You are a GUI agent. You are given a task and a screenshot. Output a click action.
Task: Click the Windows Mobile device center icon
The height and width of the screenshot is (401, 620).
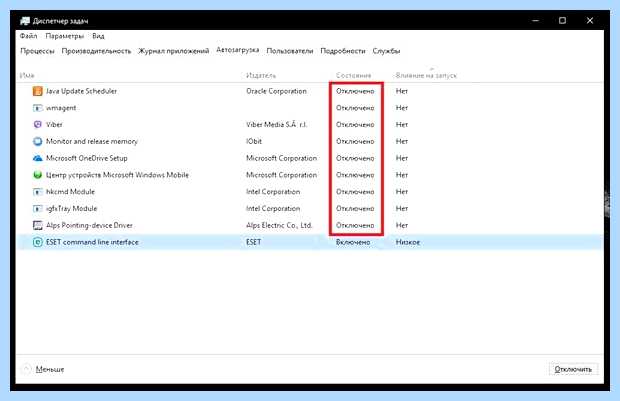pos(38,175)
